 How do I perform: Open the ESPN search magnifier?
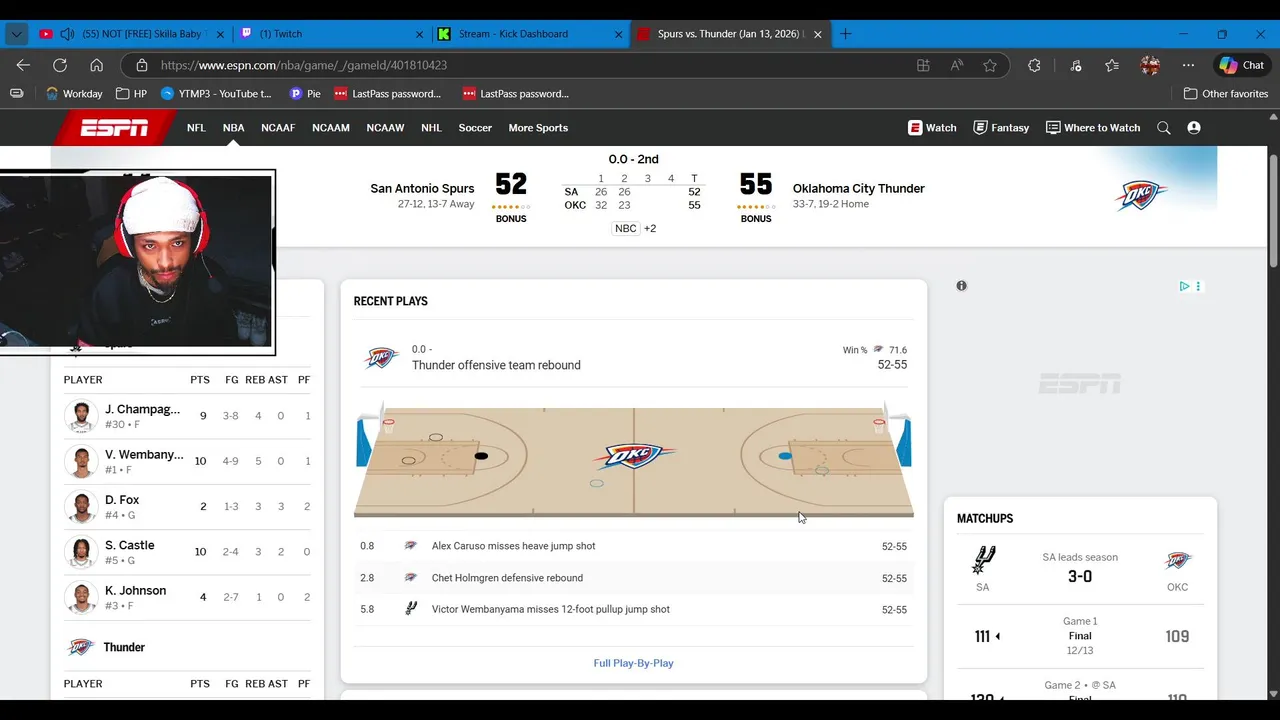pyautogui.click(x=1164, y=128)
